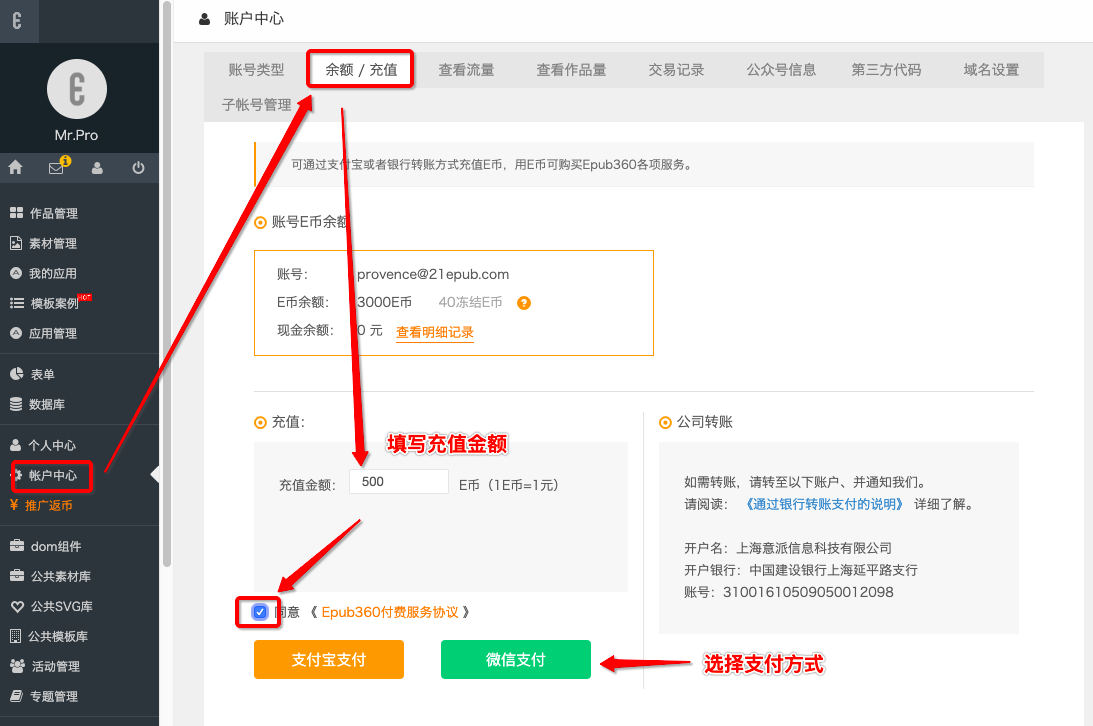
Task: Click the power logout icon
Action: 138,168
